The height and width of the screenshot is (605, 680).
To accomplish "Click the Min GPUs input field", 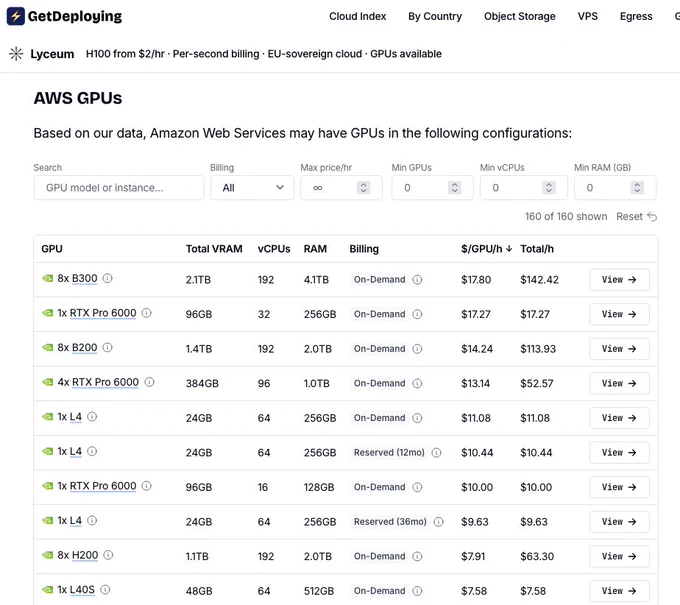I will tap(432, 188).
